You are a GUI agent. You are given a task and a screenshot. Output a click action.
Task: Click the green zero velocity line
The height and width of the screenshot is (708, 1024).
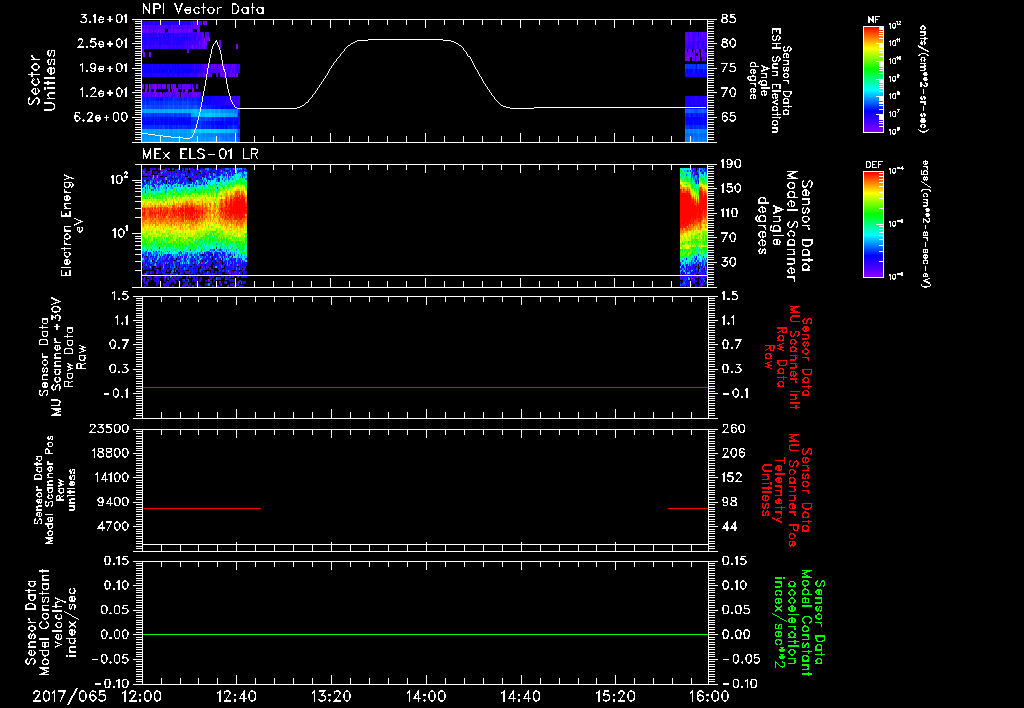click(x=425, y=634)
